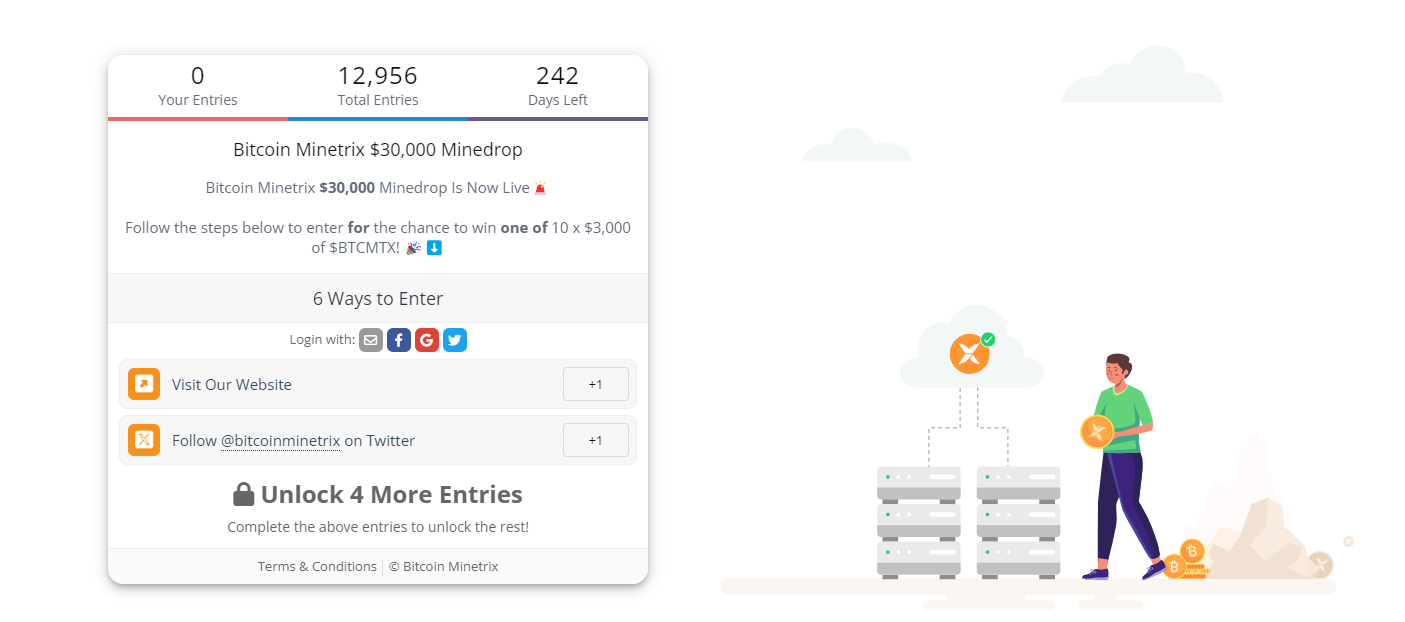Image resolution: width=1405 pixels, height=622 pixels.
Task: Log in with the Google icon
Action: pos(427,340)
